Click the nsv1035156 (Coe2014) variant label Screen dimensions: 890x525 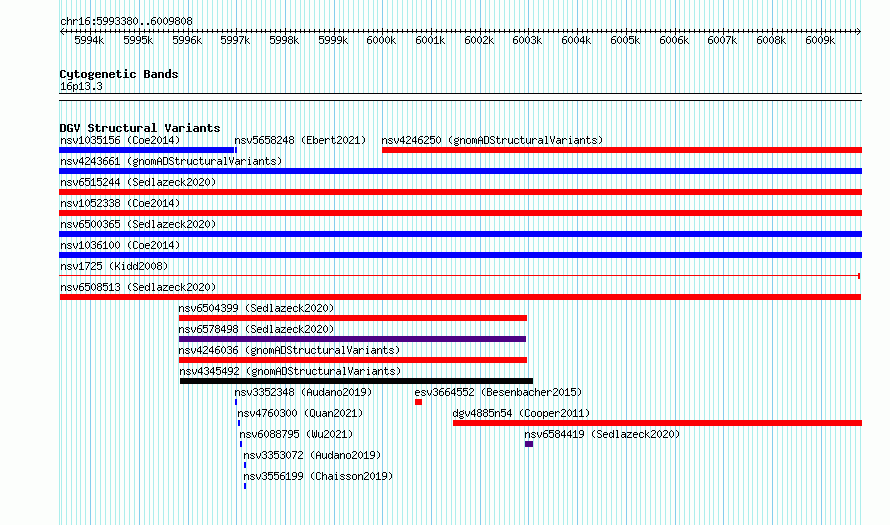click(120, 140)
